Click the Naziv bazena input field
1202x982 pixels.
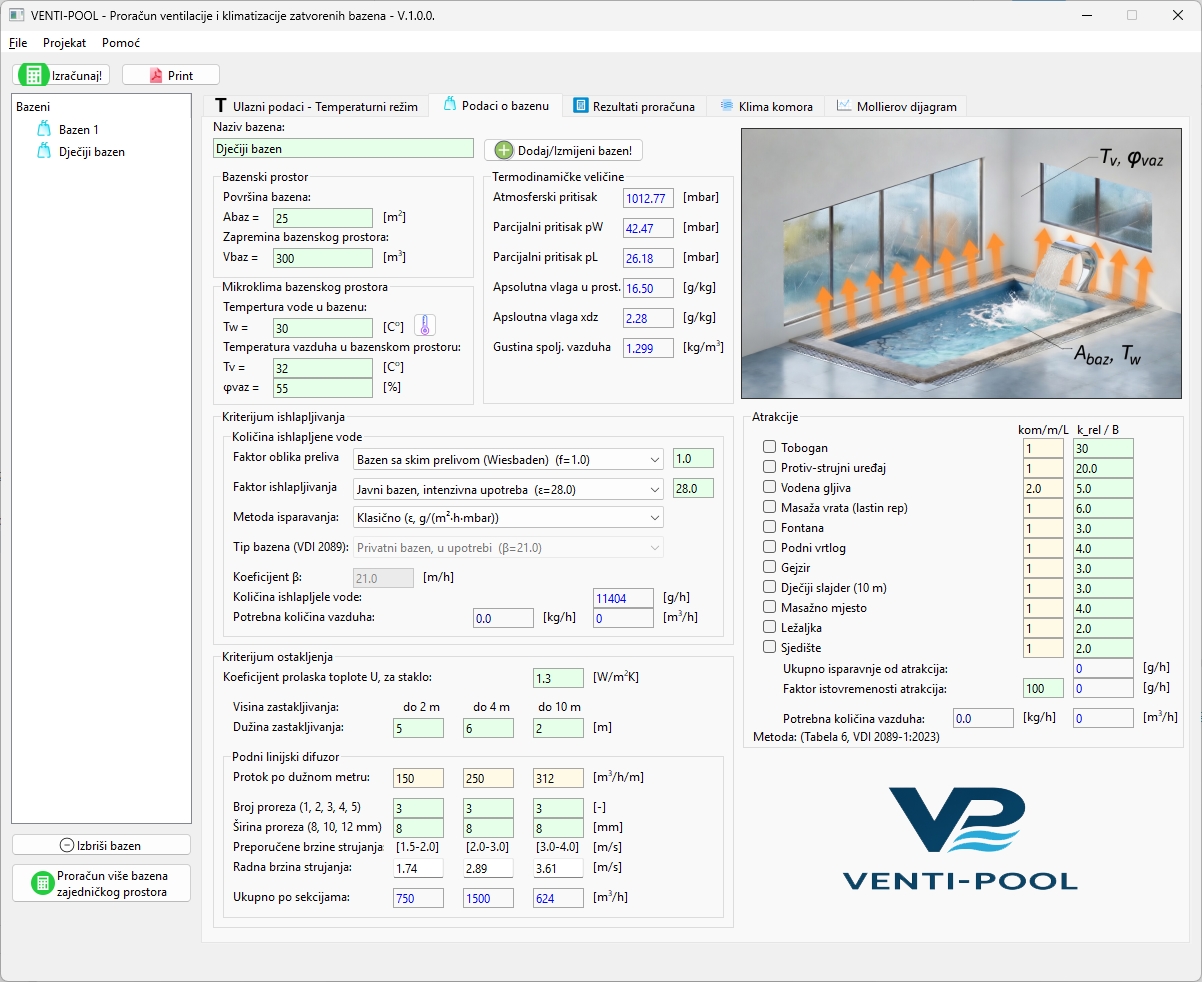pyautogui.click(x=343, y=149)
